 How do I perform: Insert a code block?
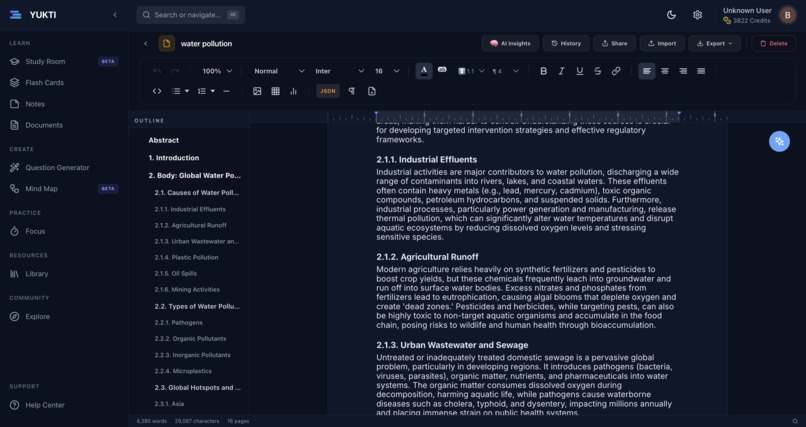click(x=157, y=91)
